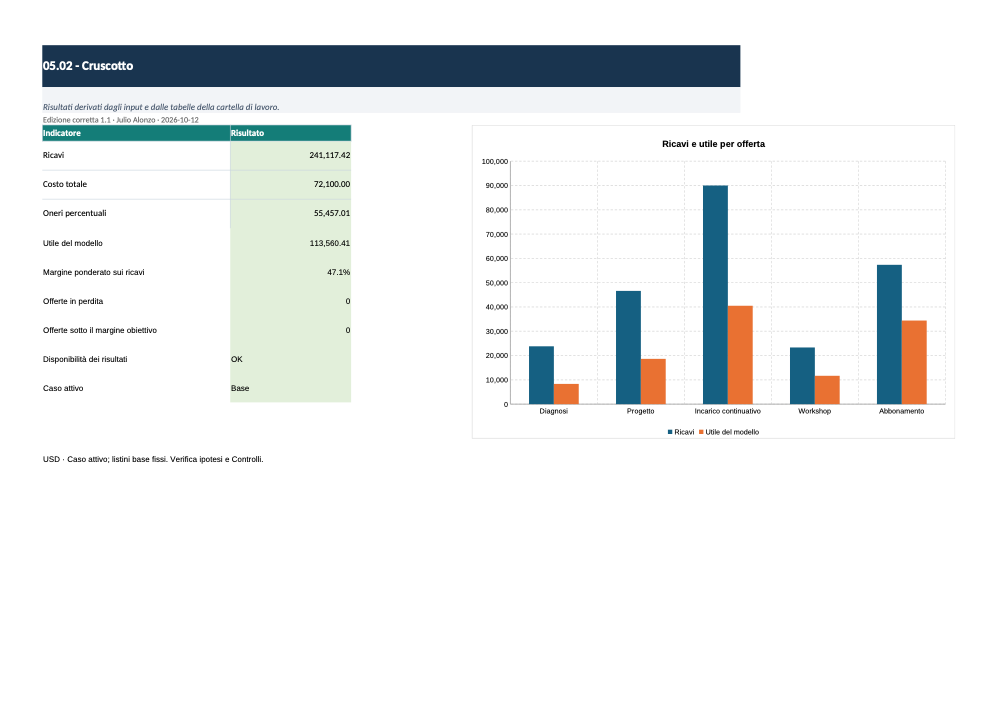The height and width of the screenshot is (707, 1000).
Task: Click the chart title Ricavi e utile per offerta
Action: click(x=713, y=144)
